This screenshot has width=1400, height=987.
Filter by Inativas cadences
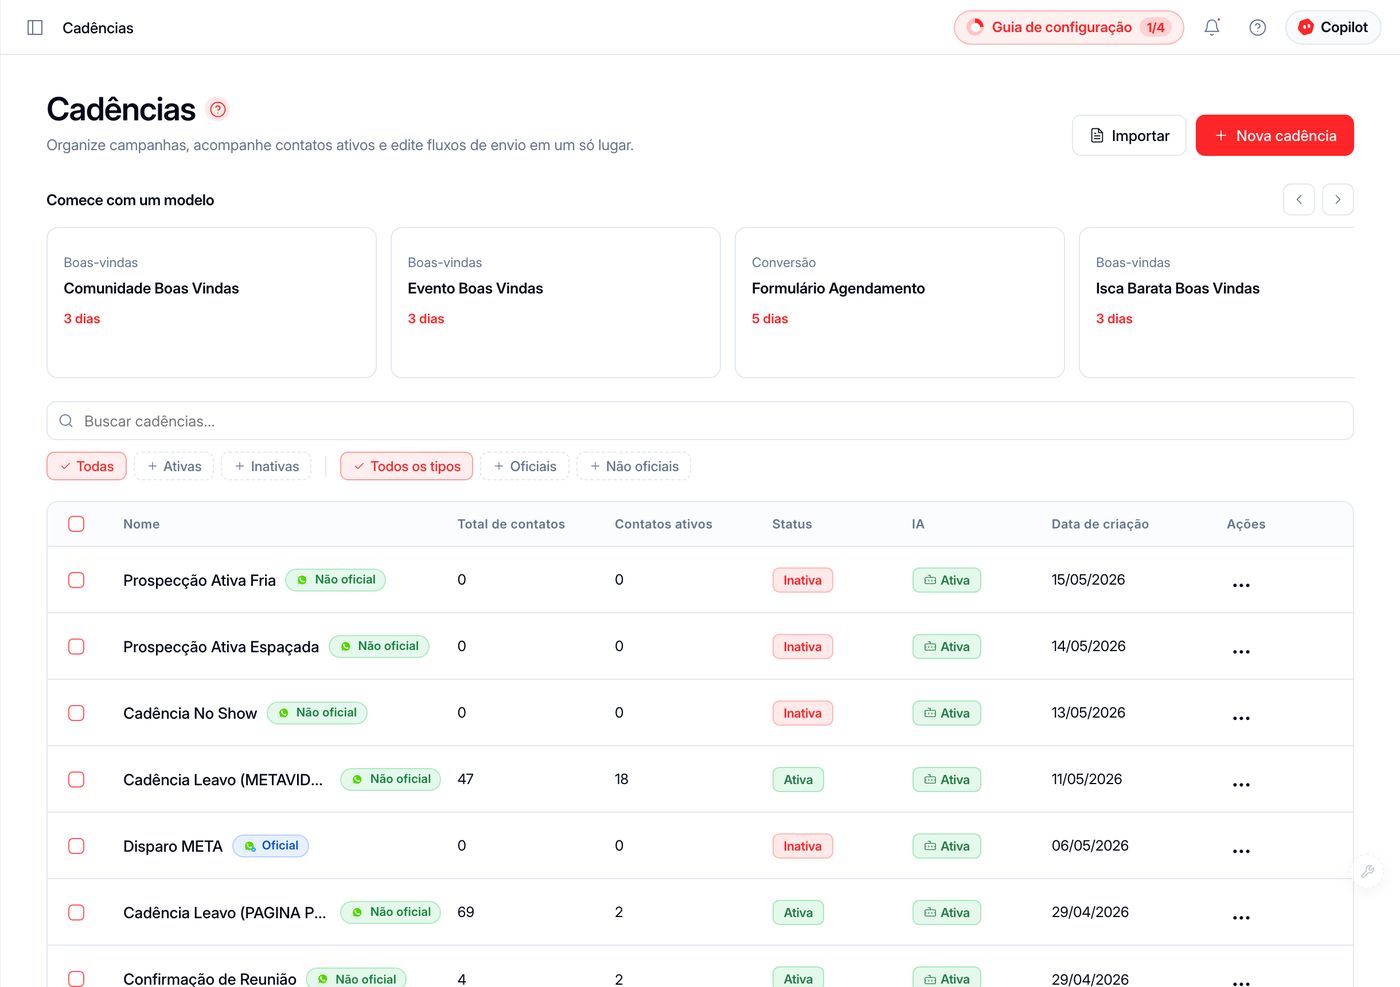pyautogui.click(x=266, y=466)
